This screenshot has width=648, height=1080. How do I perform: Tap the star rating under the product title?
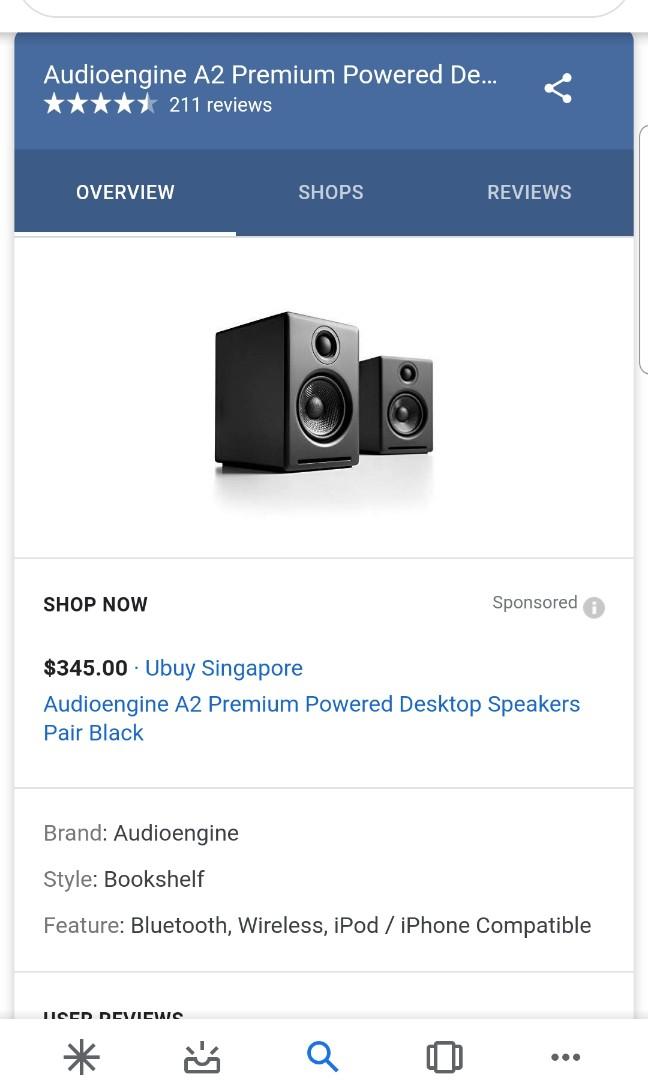(100, 103)
